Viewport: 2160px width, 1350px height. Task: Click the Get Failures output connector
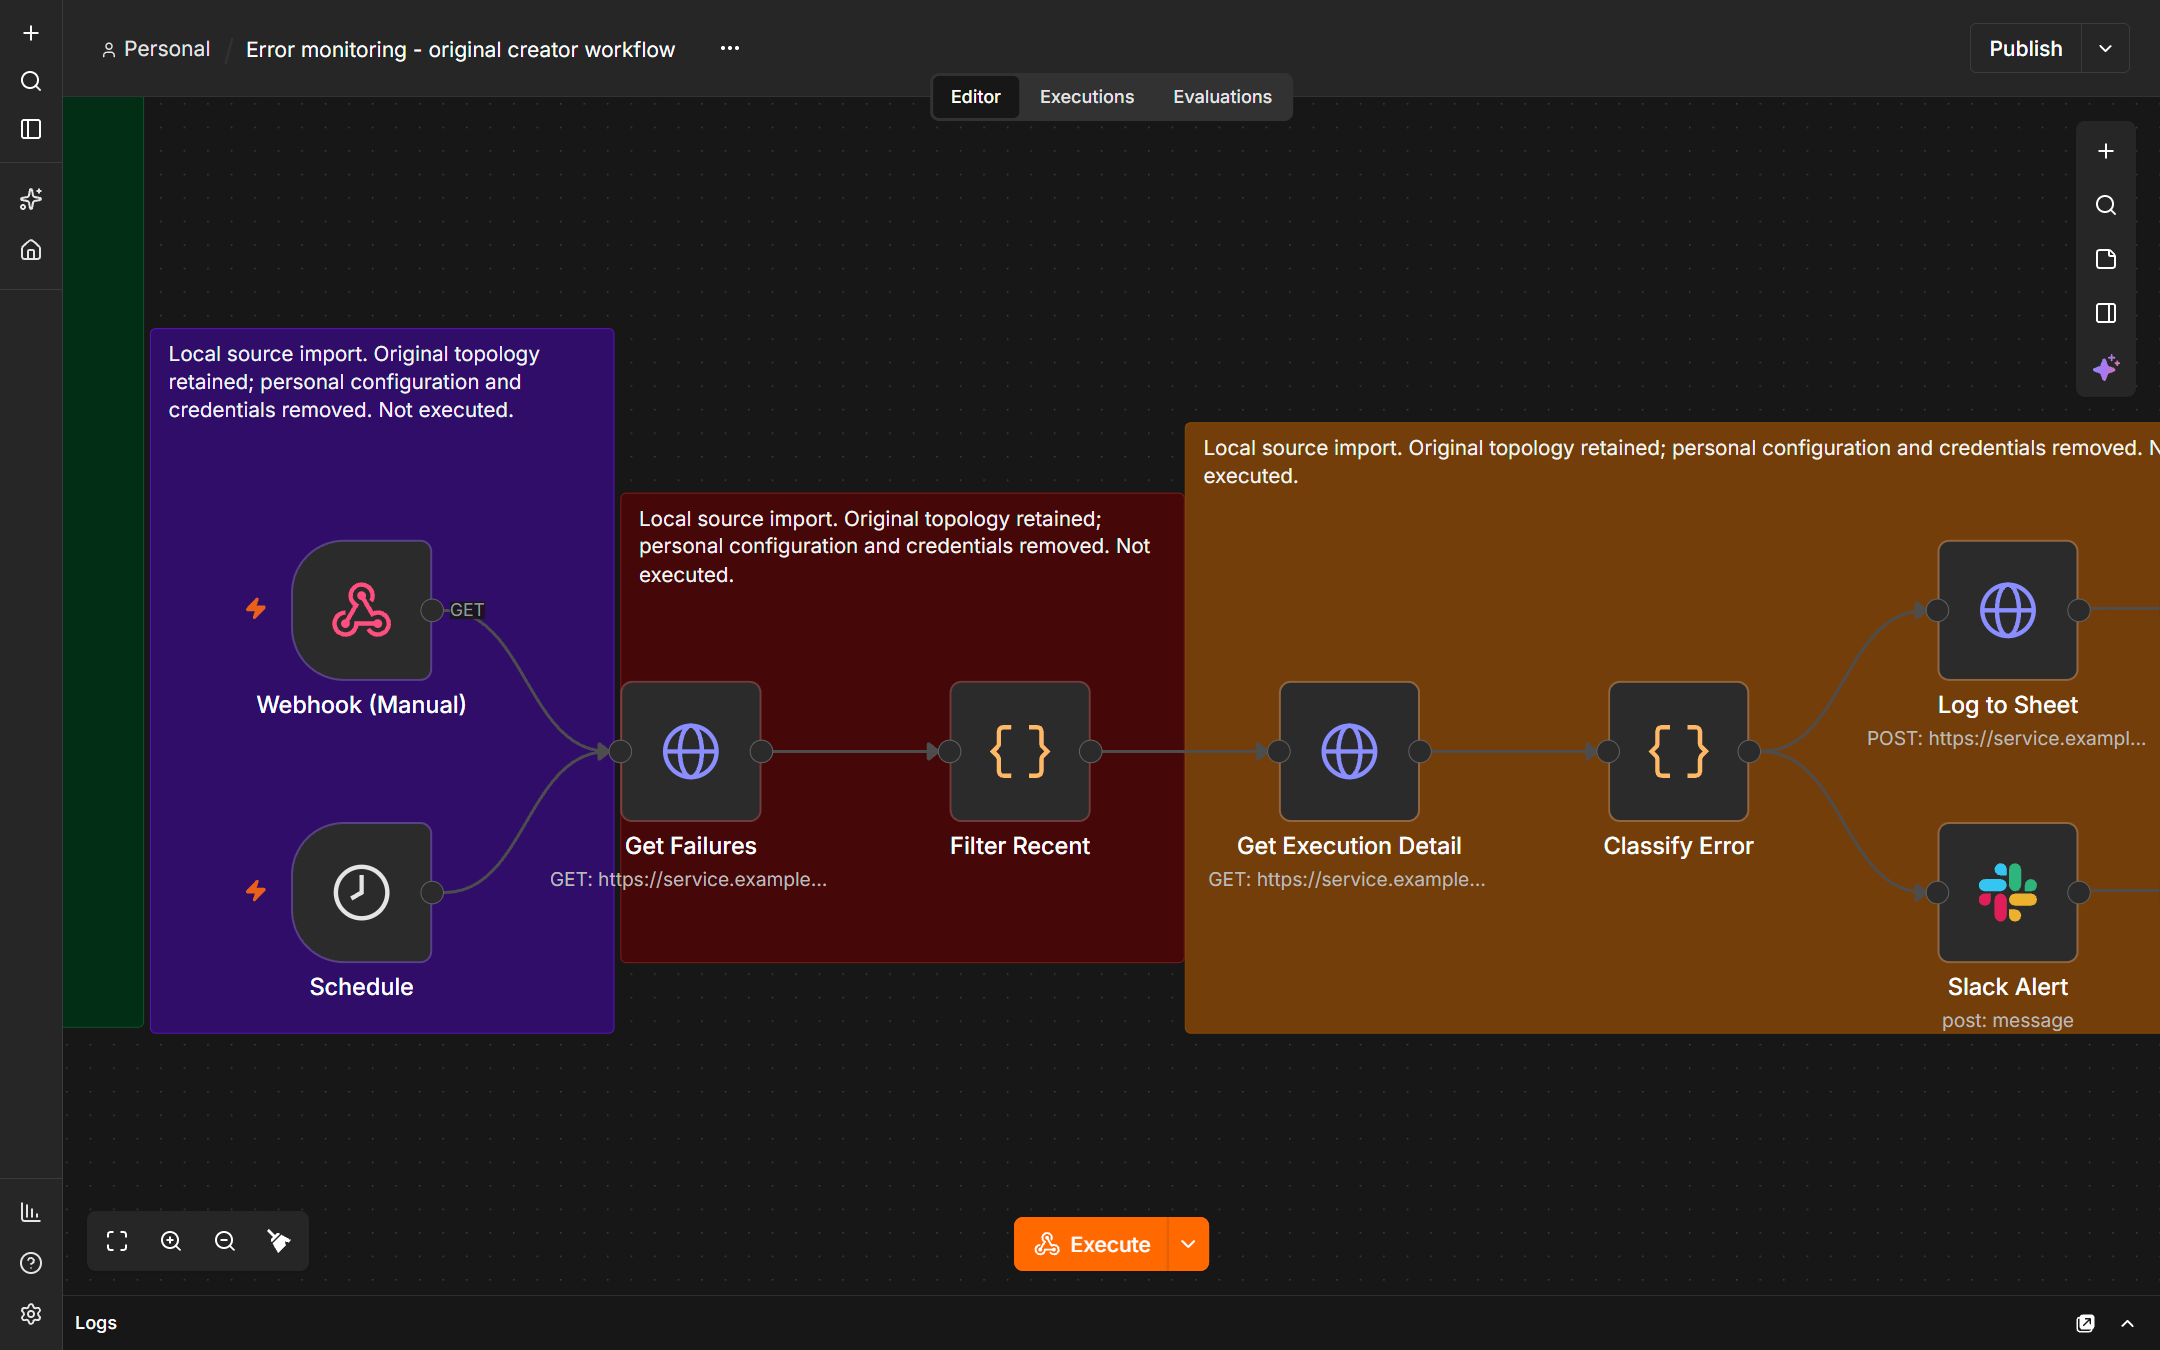tap(761, 751)
